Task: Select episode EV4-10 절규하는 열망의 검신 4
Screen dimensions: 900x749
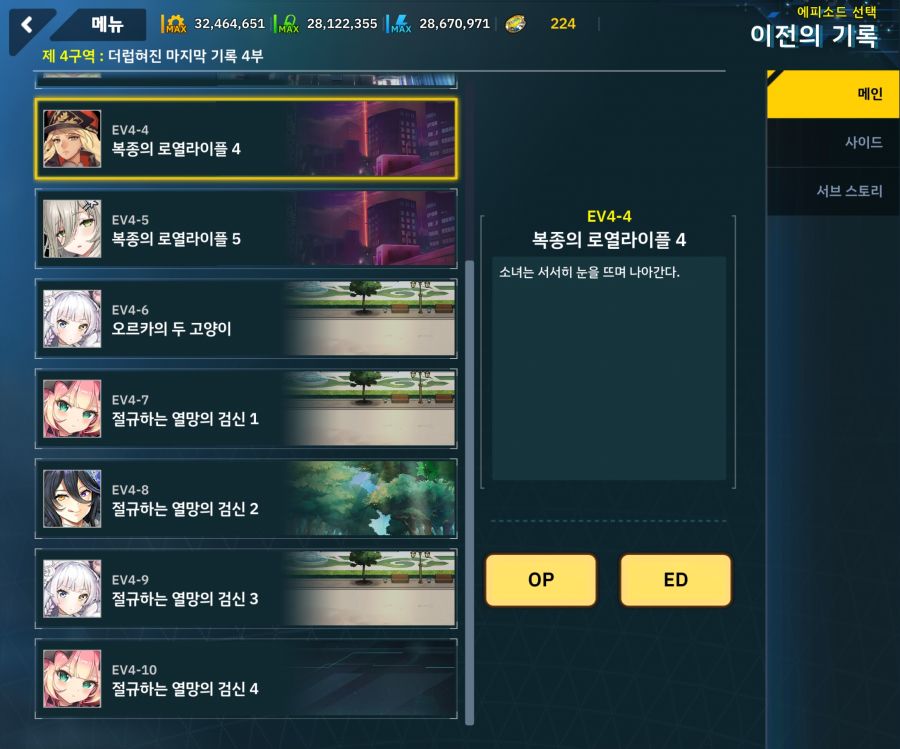Action: click(246, 679)
